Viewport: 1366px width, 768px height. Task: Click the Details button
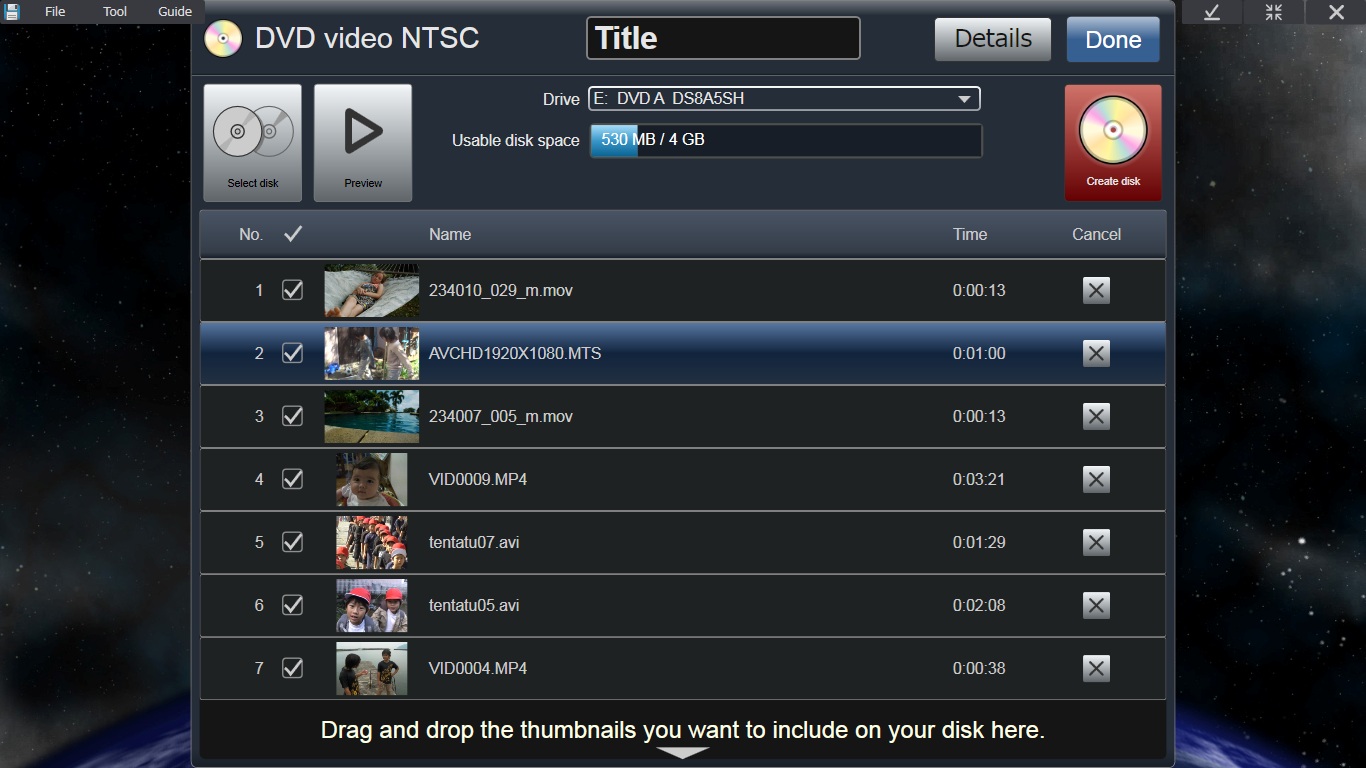(993, 39)
